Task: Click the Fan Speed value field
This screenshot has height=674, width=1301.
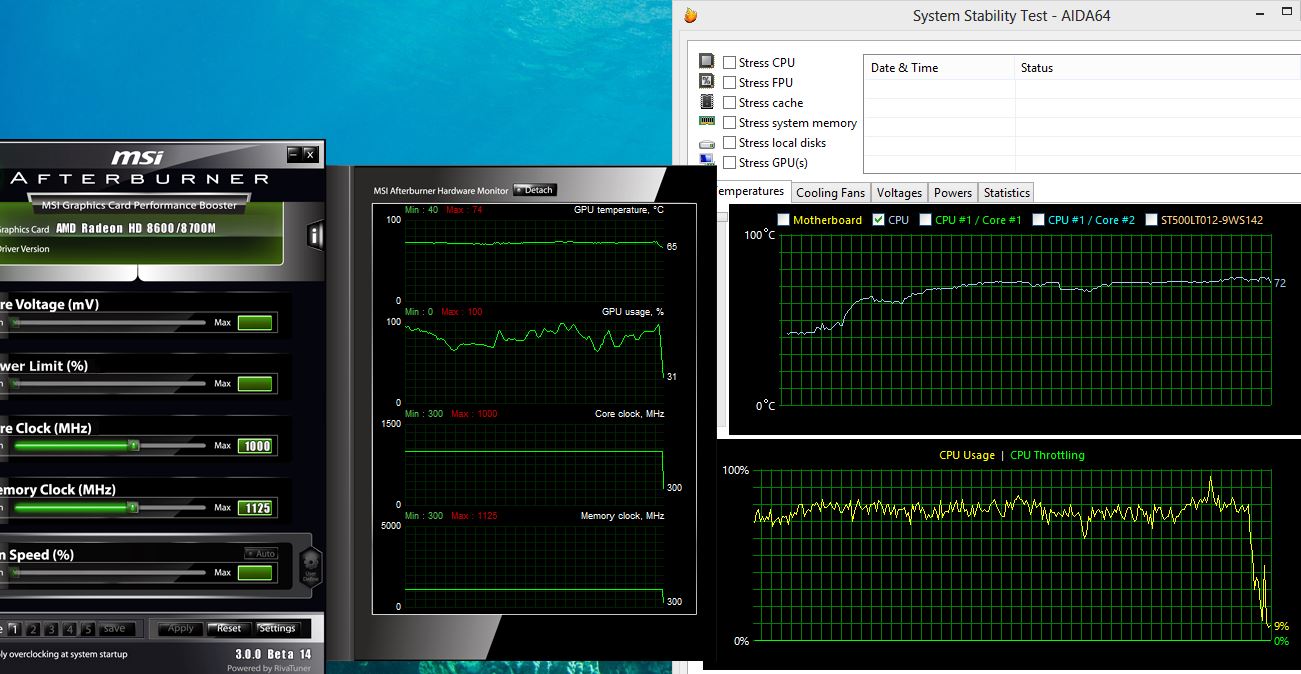Action: [255, 573]
